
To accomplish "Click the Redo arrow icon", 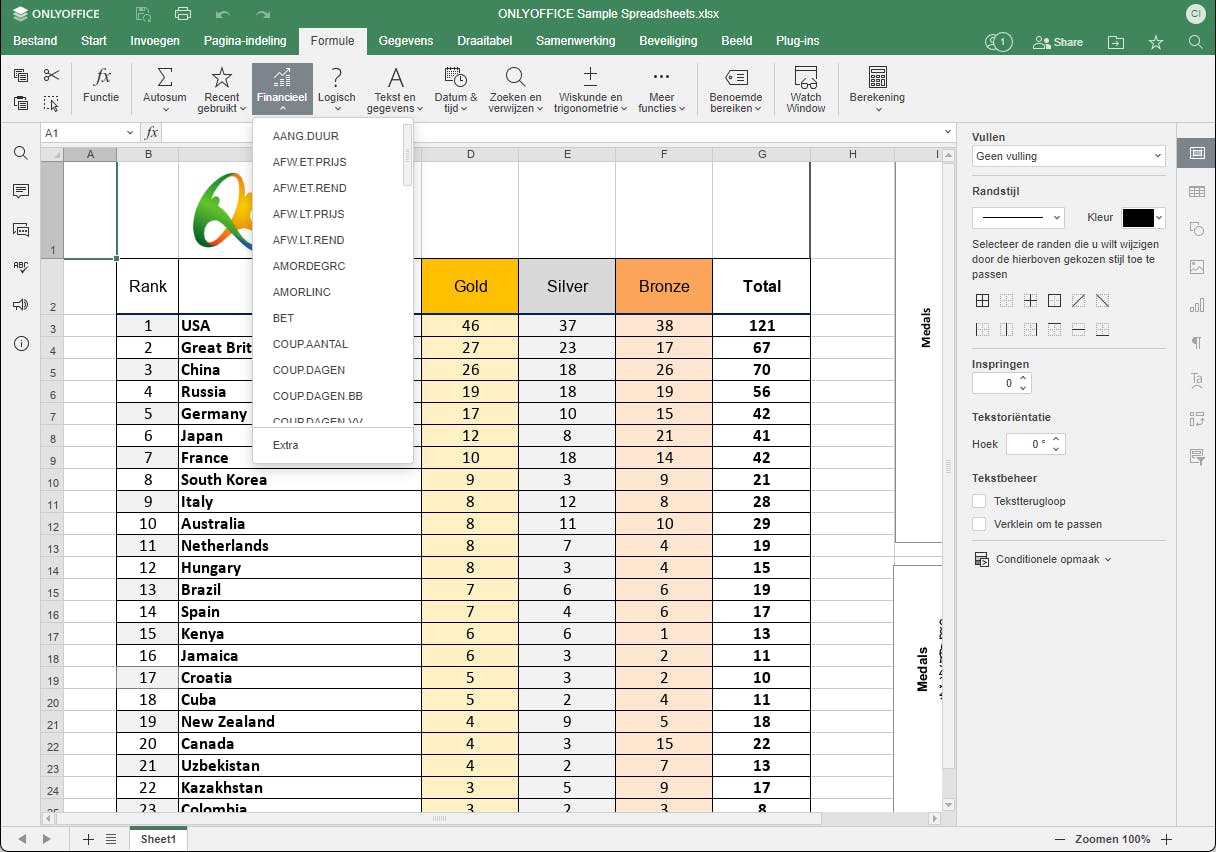I will point(263,14).
